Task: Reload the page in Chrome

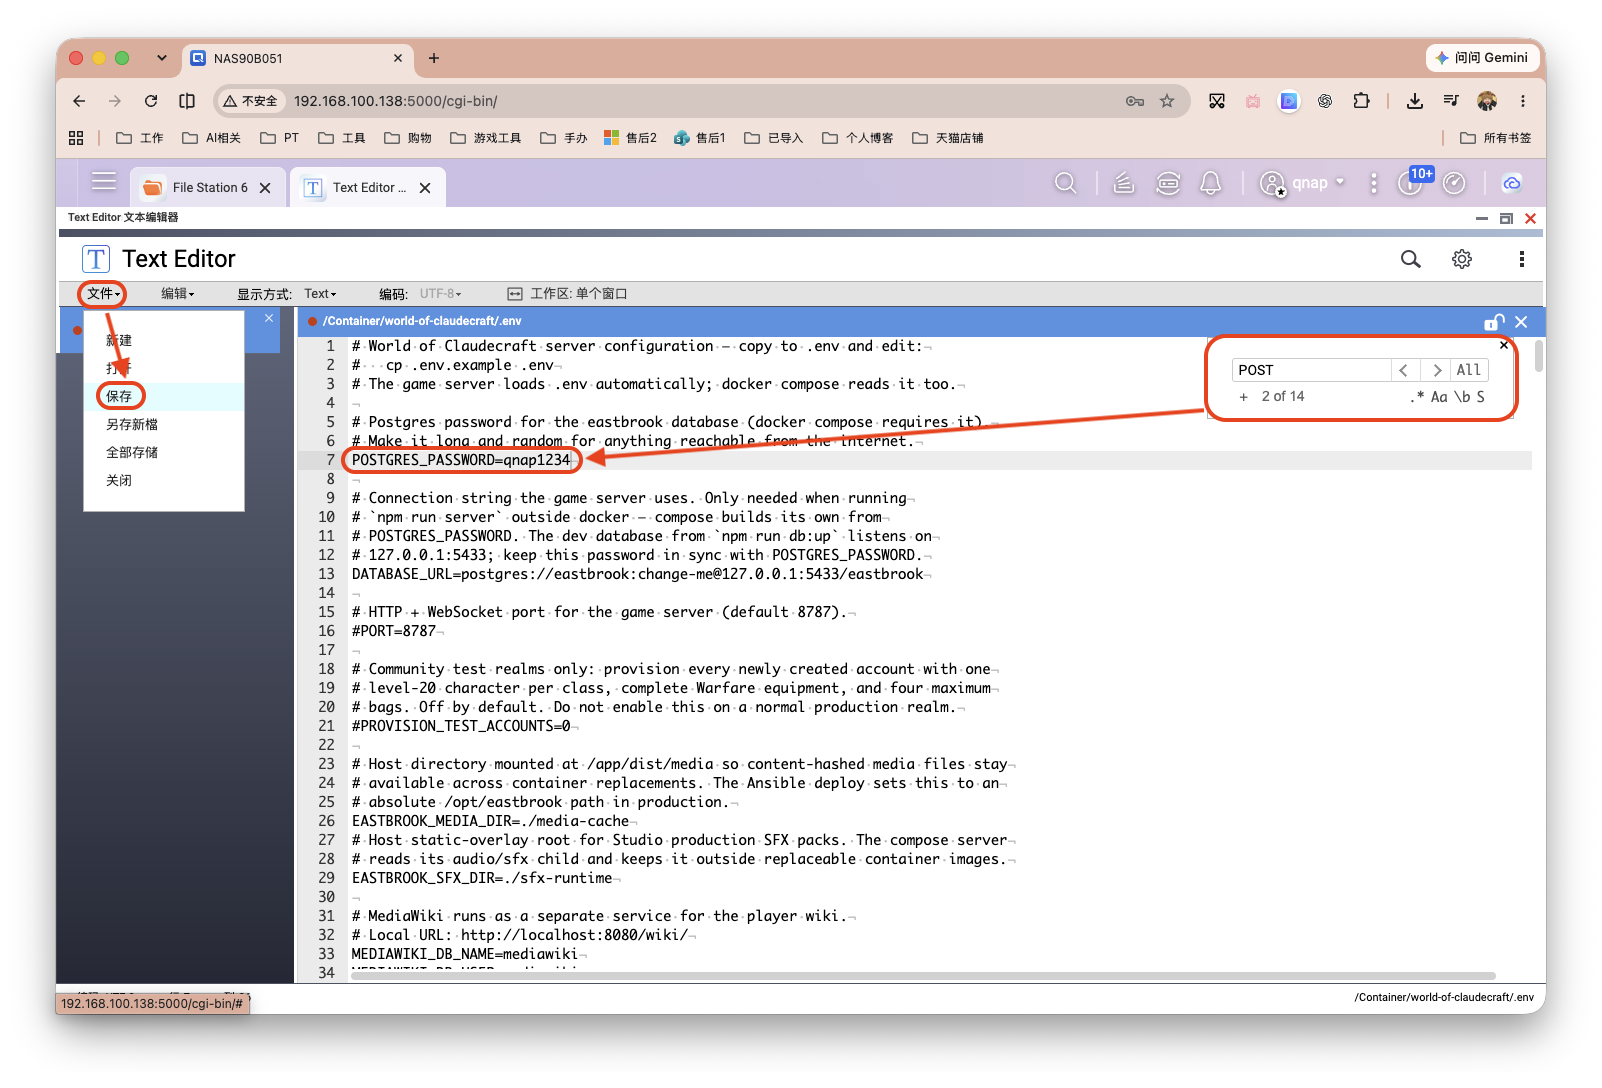Action: point(151,101)
